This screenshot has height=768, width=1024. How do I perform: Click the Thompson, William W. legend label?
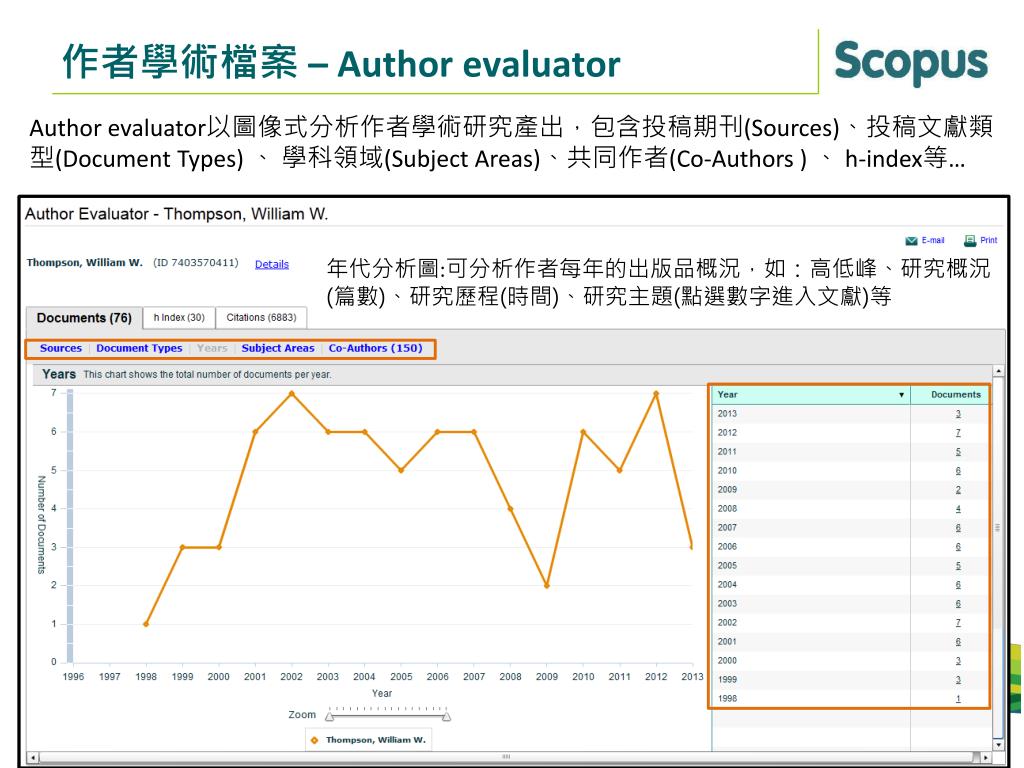pyautogui.click(x=376, y=740)
